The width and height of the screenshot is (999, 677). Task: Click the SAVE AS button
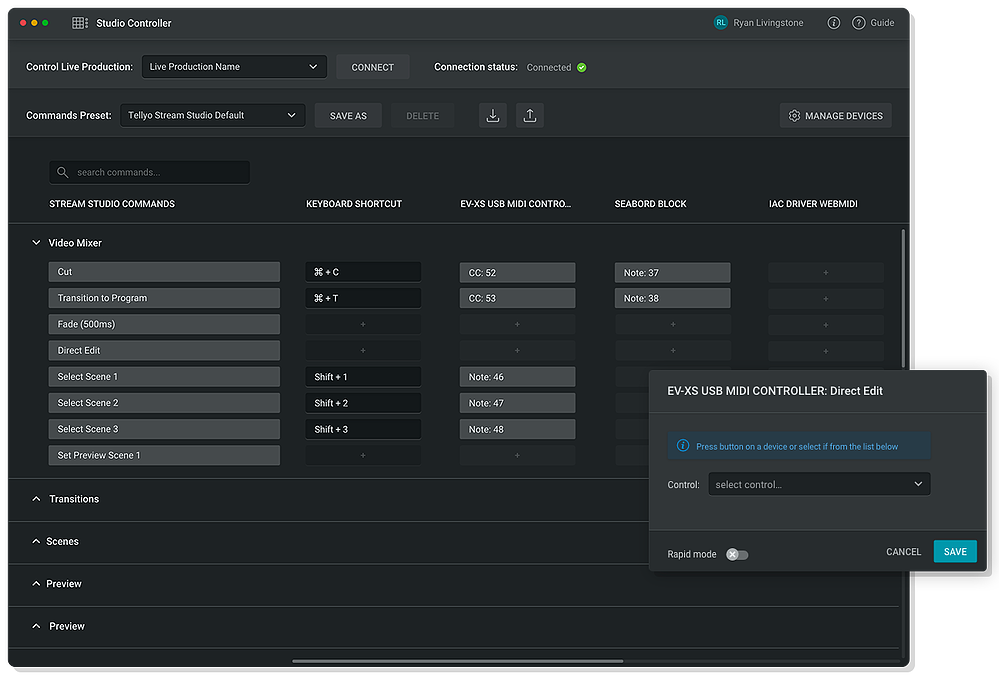[x=348, y=115]
